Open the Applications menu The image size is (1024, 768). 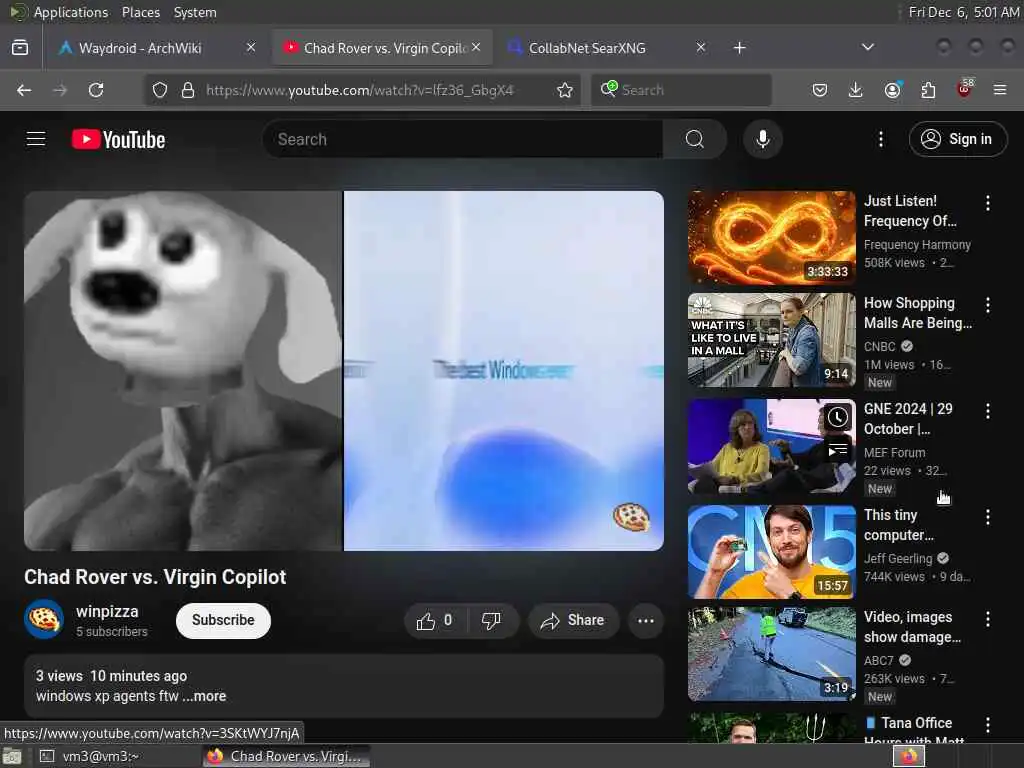pos(71,12)
